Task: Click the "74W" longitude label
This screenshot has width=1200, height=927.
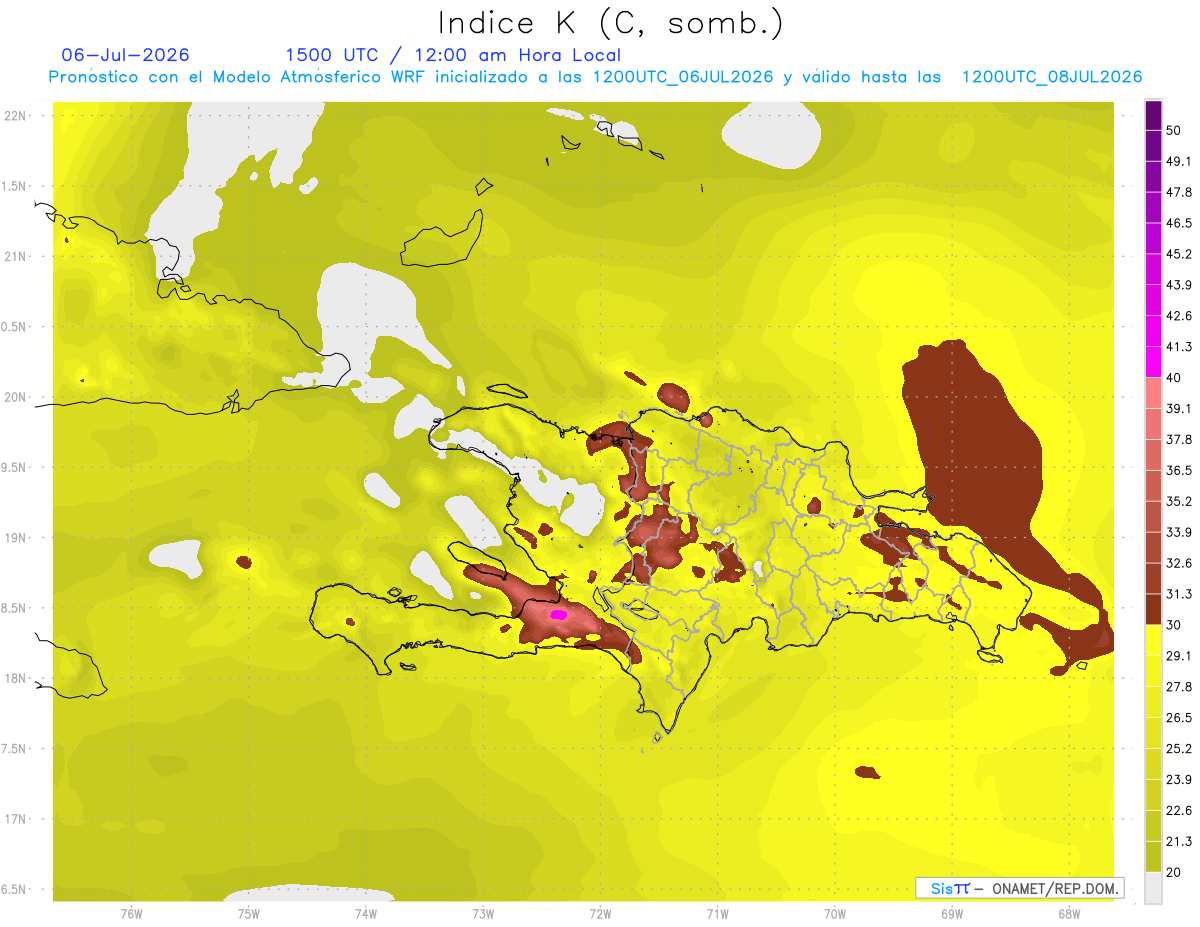Action: [x=365, y=915]
